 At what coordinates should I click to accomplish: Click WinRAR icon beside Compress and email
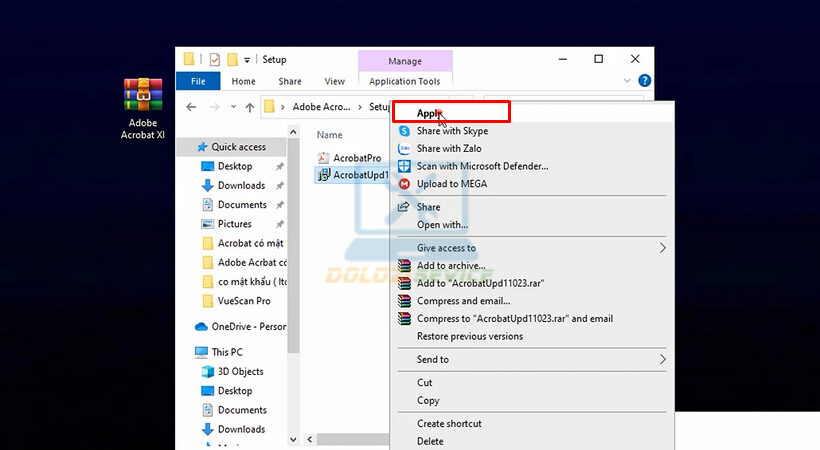tap(404, 301)
